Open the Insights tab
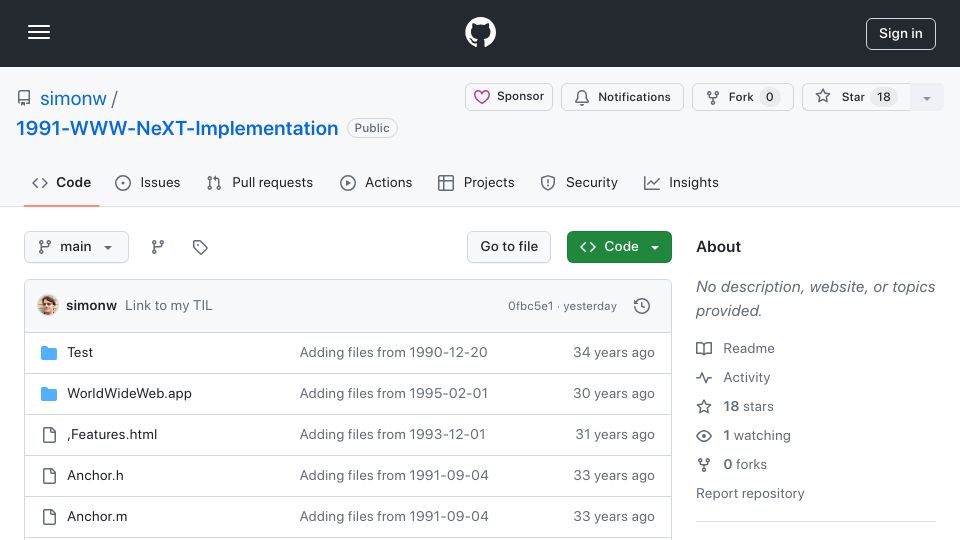The height and width of the screenshot is (540, 960). pyautogui.click(x=681, y=182)
